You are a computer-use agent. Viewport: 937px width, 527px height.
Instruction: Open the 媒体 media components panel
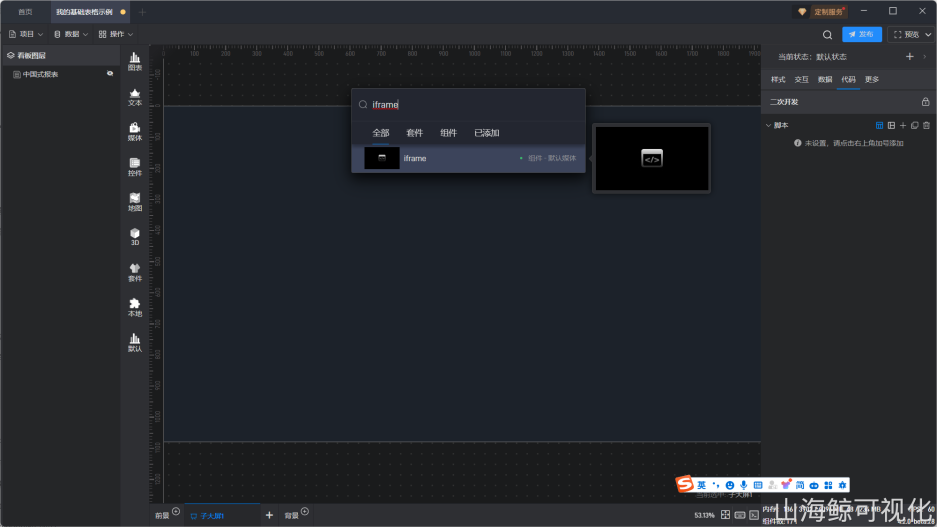coord(135,132)
